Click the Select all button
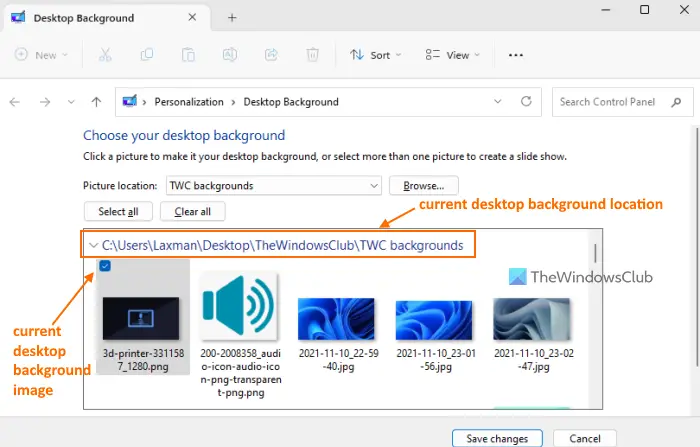This screenshot has height=447, width=700. 118,211
